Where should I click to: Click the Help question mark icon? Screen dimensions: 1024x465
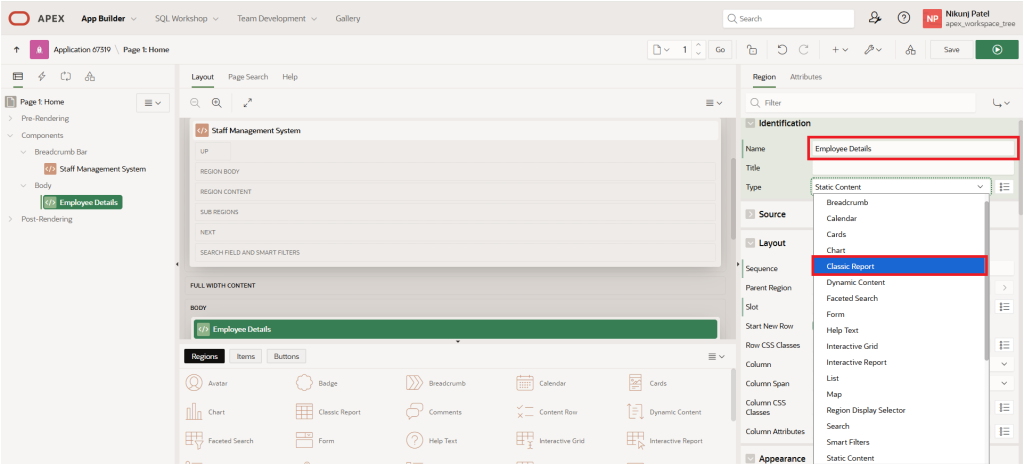pos(903,18)
